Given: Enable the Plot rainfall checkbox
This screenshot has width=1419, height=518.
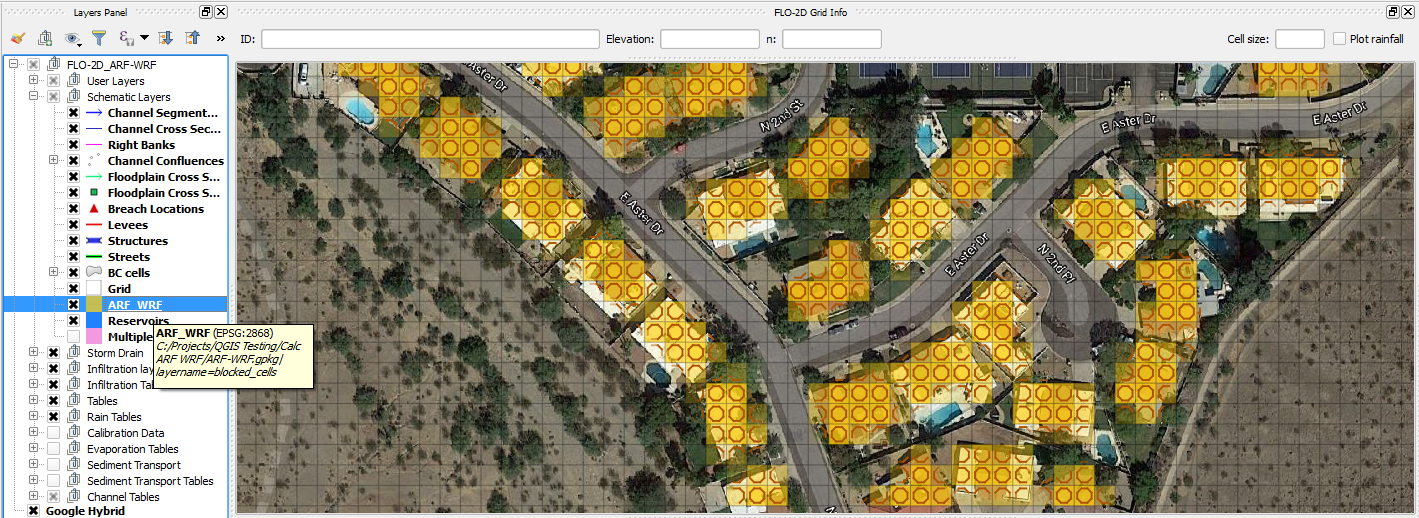Looking at the screenshot, I should coord(1340,39).
